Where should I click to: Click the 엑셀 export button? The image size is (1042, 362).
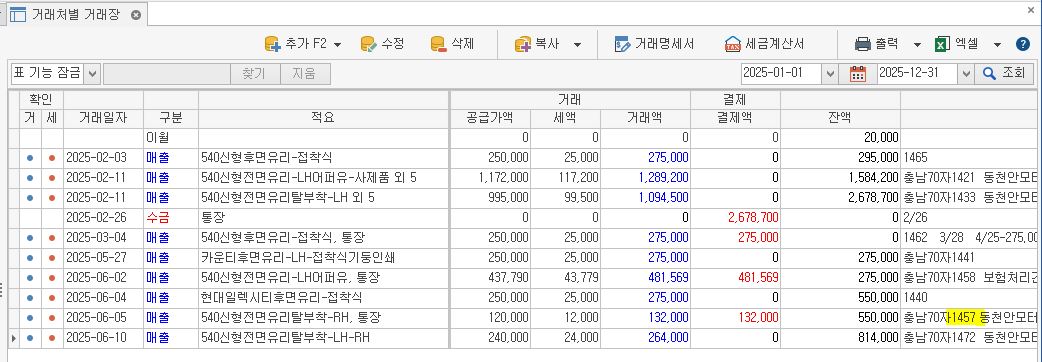956,44
